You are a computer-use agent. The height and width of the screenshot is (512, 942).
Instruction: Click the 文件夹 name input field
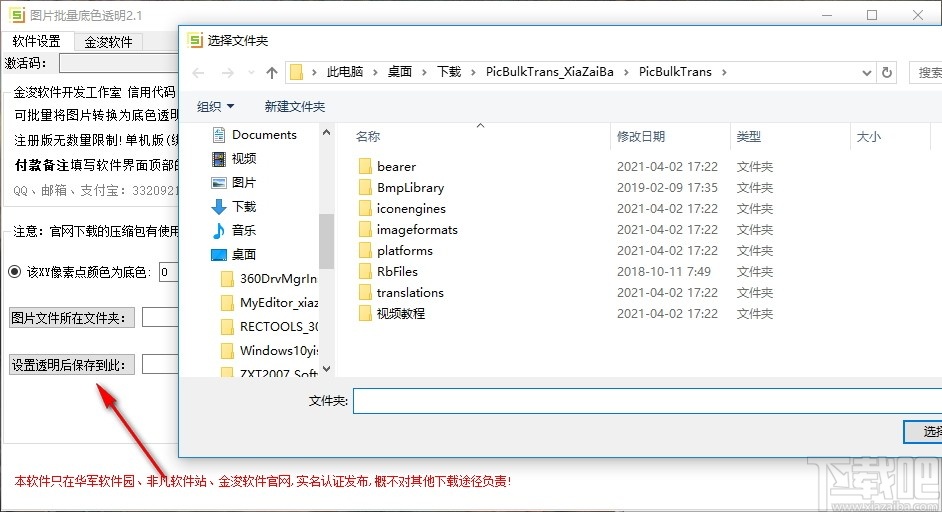tap(647, 401)
